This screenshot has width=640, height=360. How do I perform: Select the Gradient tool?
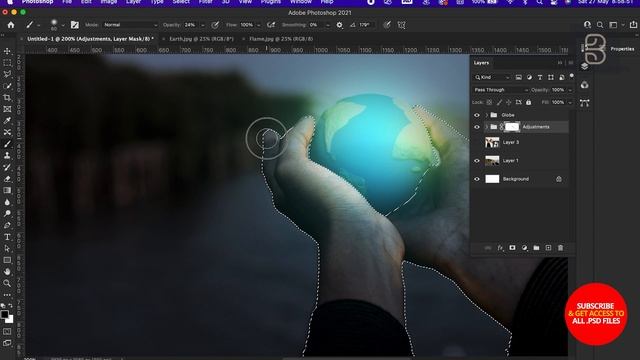[x=7, y=190]
